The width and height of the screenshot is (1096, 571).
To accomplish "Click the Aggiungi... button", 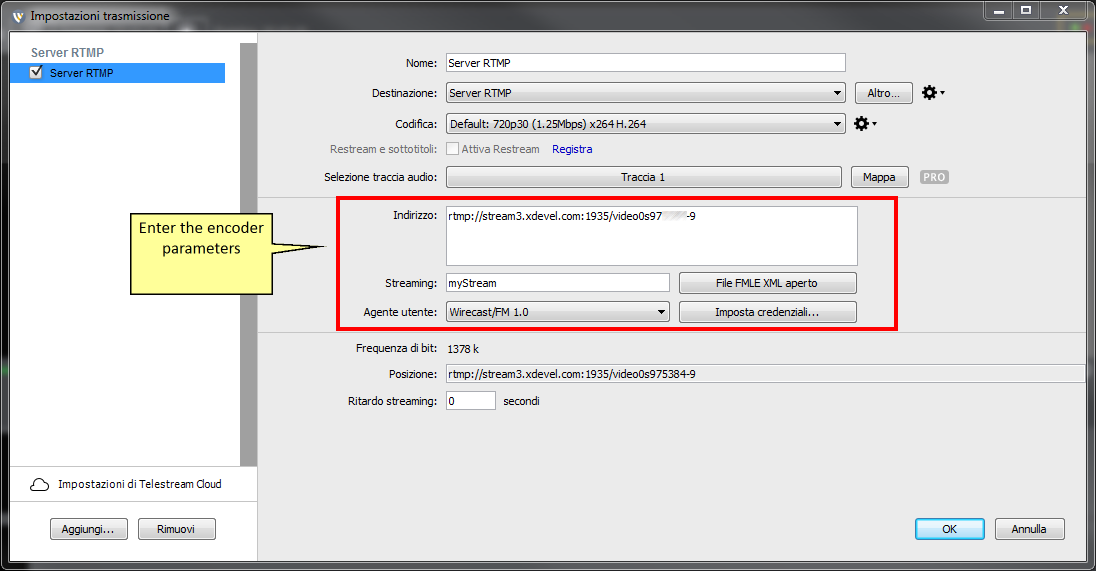I will coord(88,529).
